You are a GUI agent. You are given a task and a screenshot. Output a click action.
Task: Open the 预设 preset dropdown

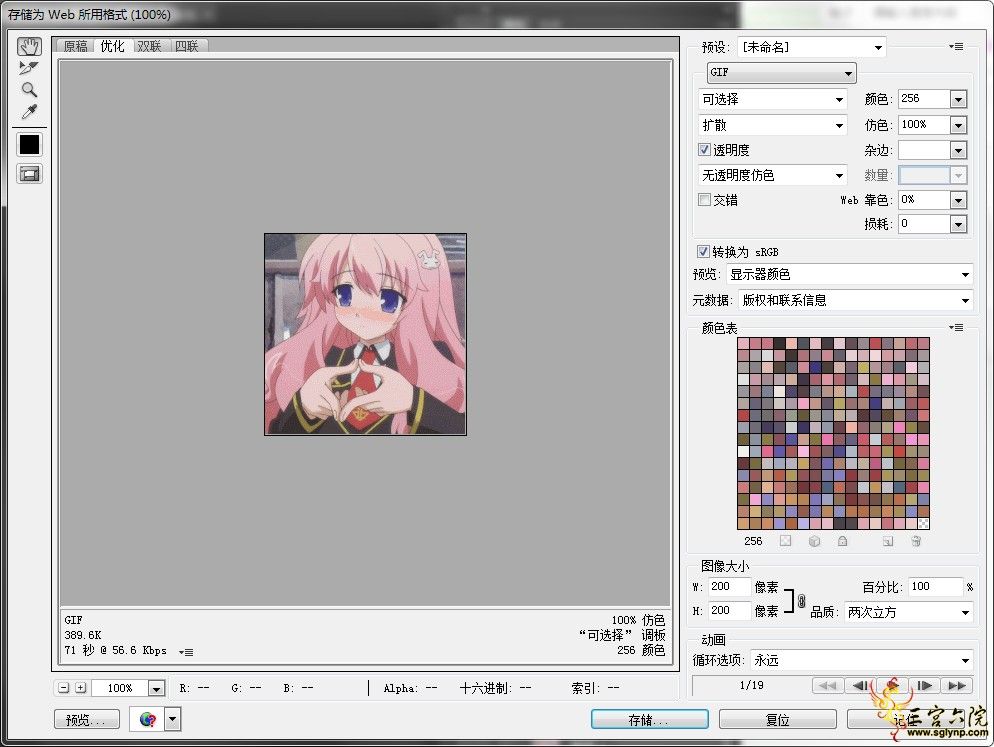tap(812, 47)
